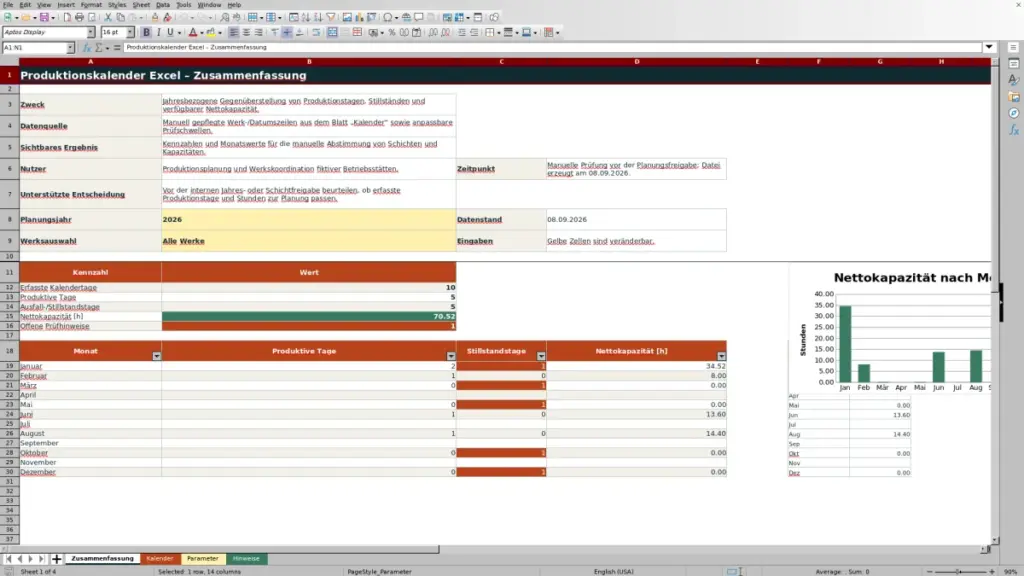Toggle Underline formatting
The width and height of the screenshot is (1024, 576).
point(170,33)
